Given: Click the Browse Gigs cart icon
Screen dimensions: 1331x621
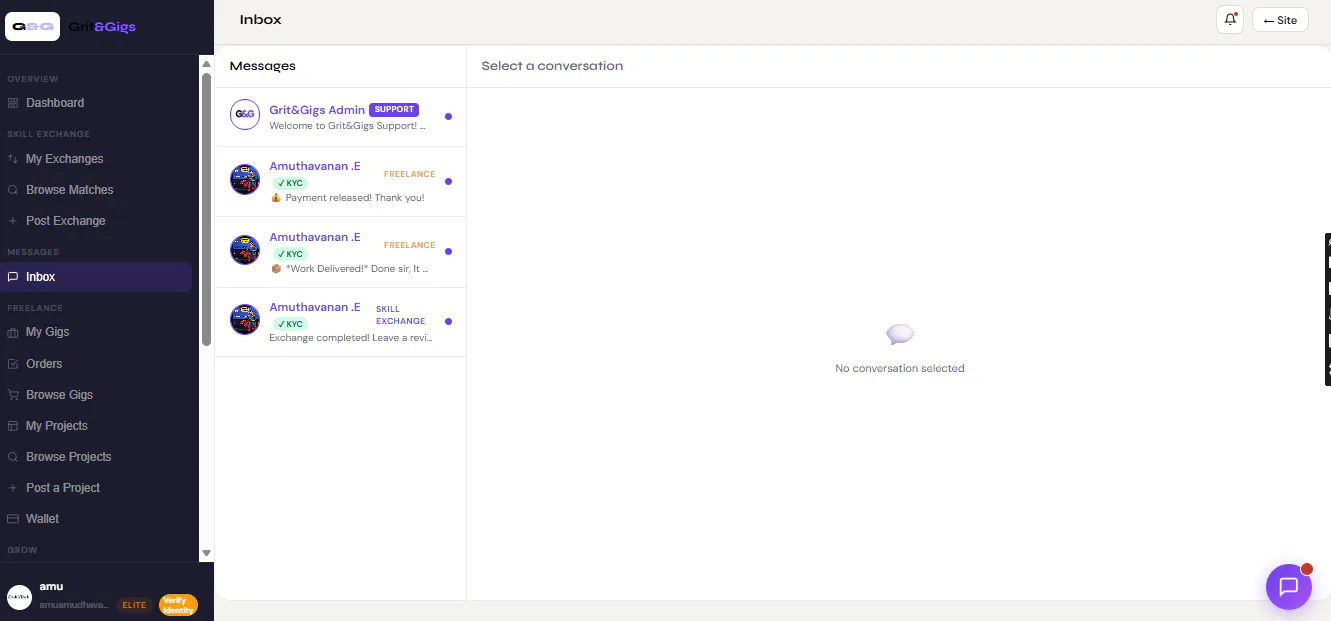Looking at the screenshot, I should click(x=13, y=395).
